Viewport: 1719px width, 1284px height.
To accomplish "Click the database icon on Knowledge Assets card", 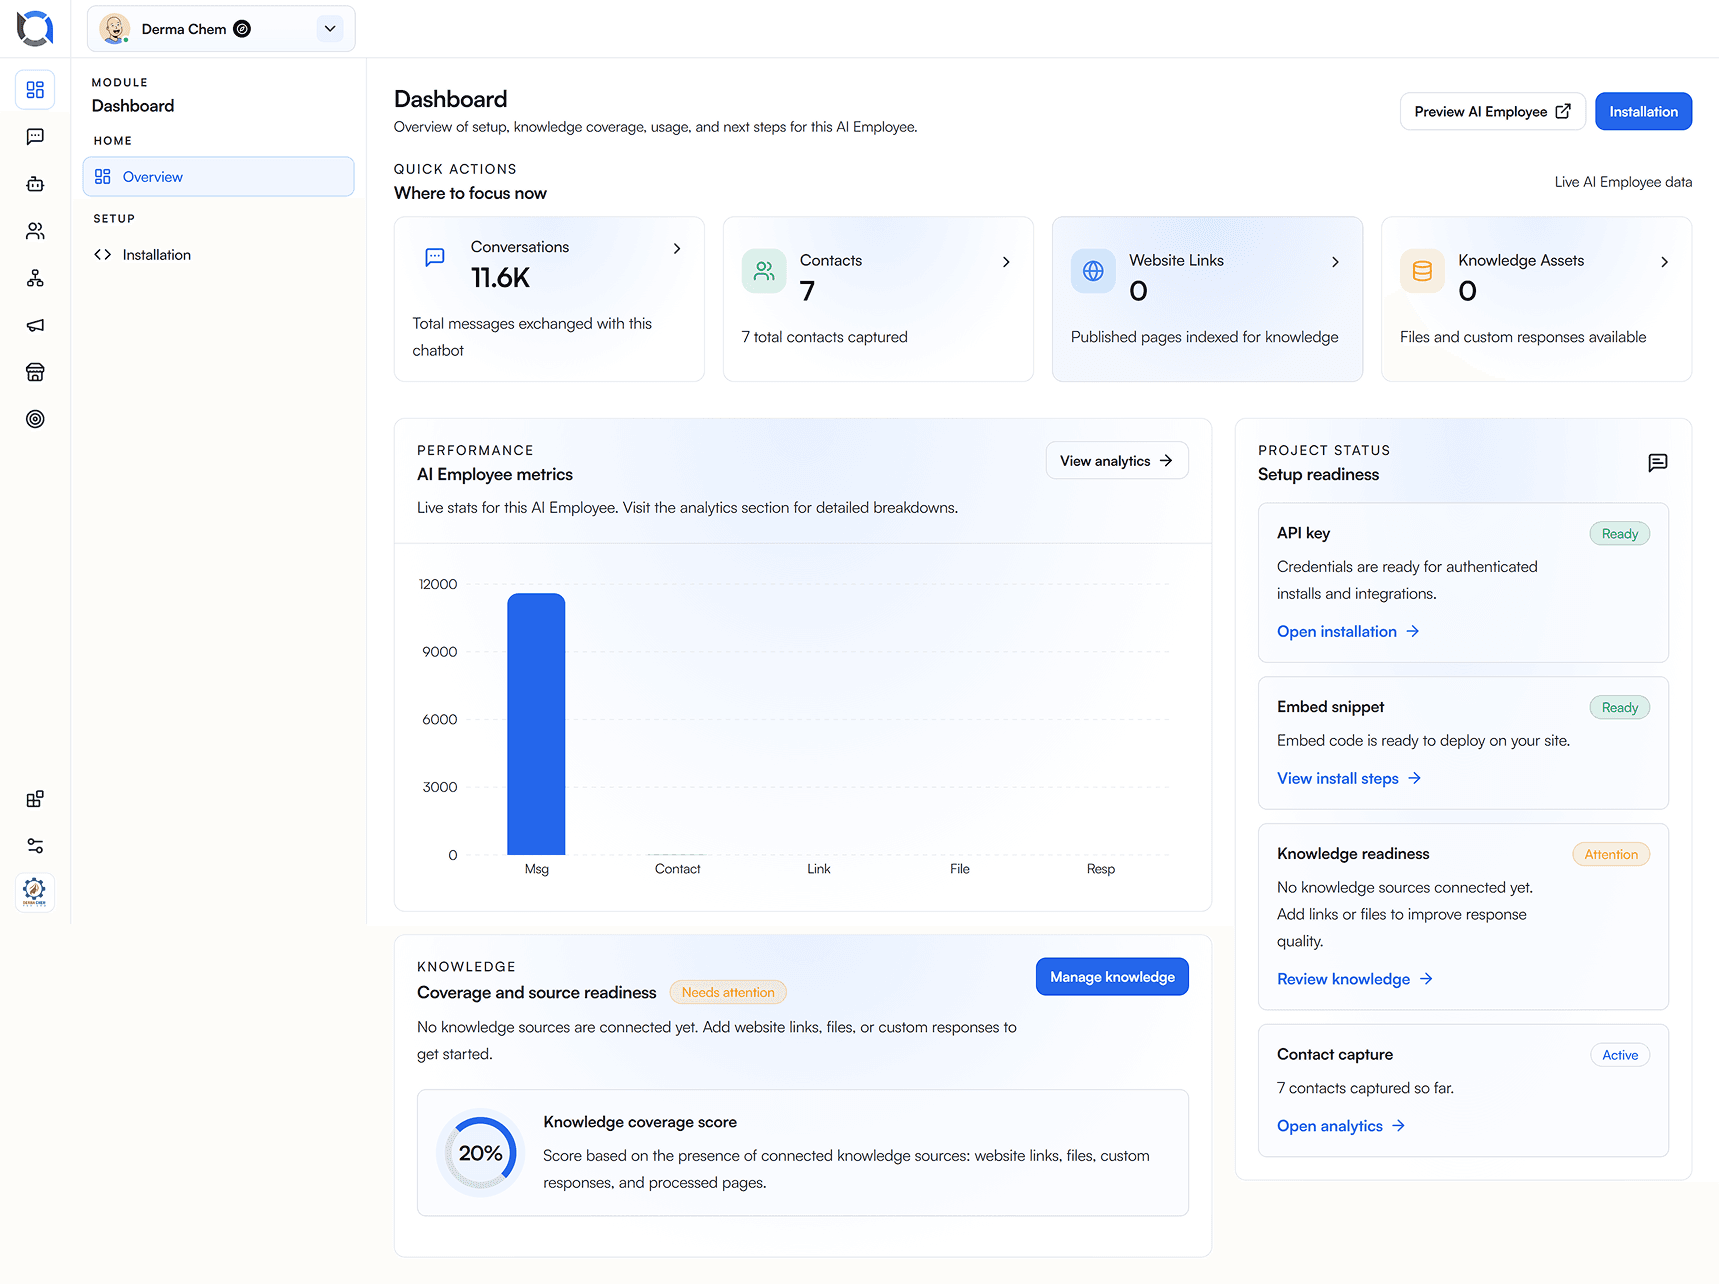I will [x=1422, y=271].
